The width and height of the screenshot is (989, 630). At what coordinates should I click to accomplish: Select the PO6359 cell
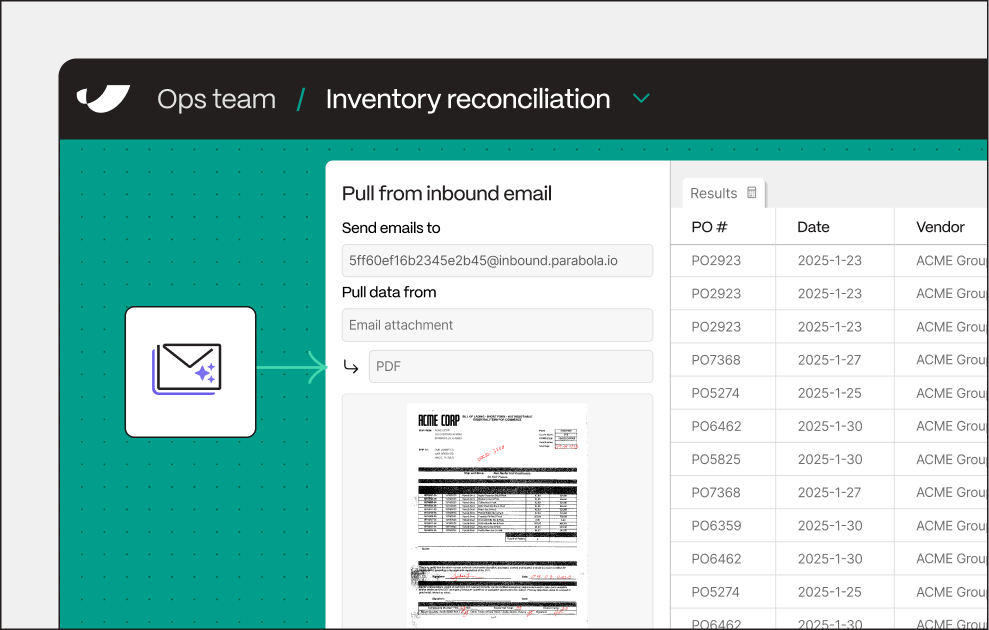pyautogui.click(x=723, y=525)
